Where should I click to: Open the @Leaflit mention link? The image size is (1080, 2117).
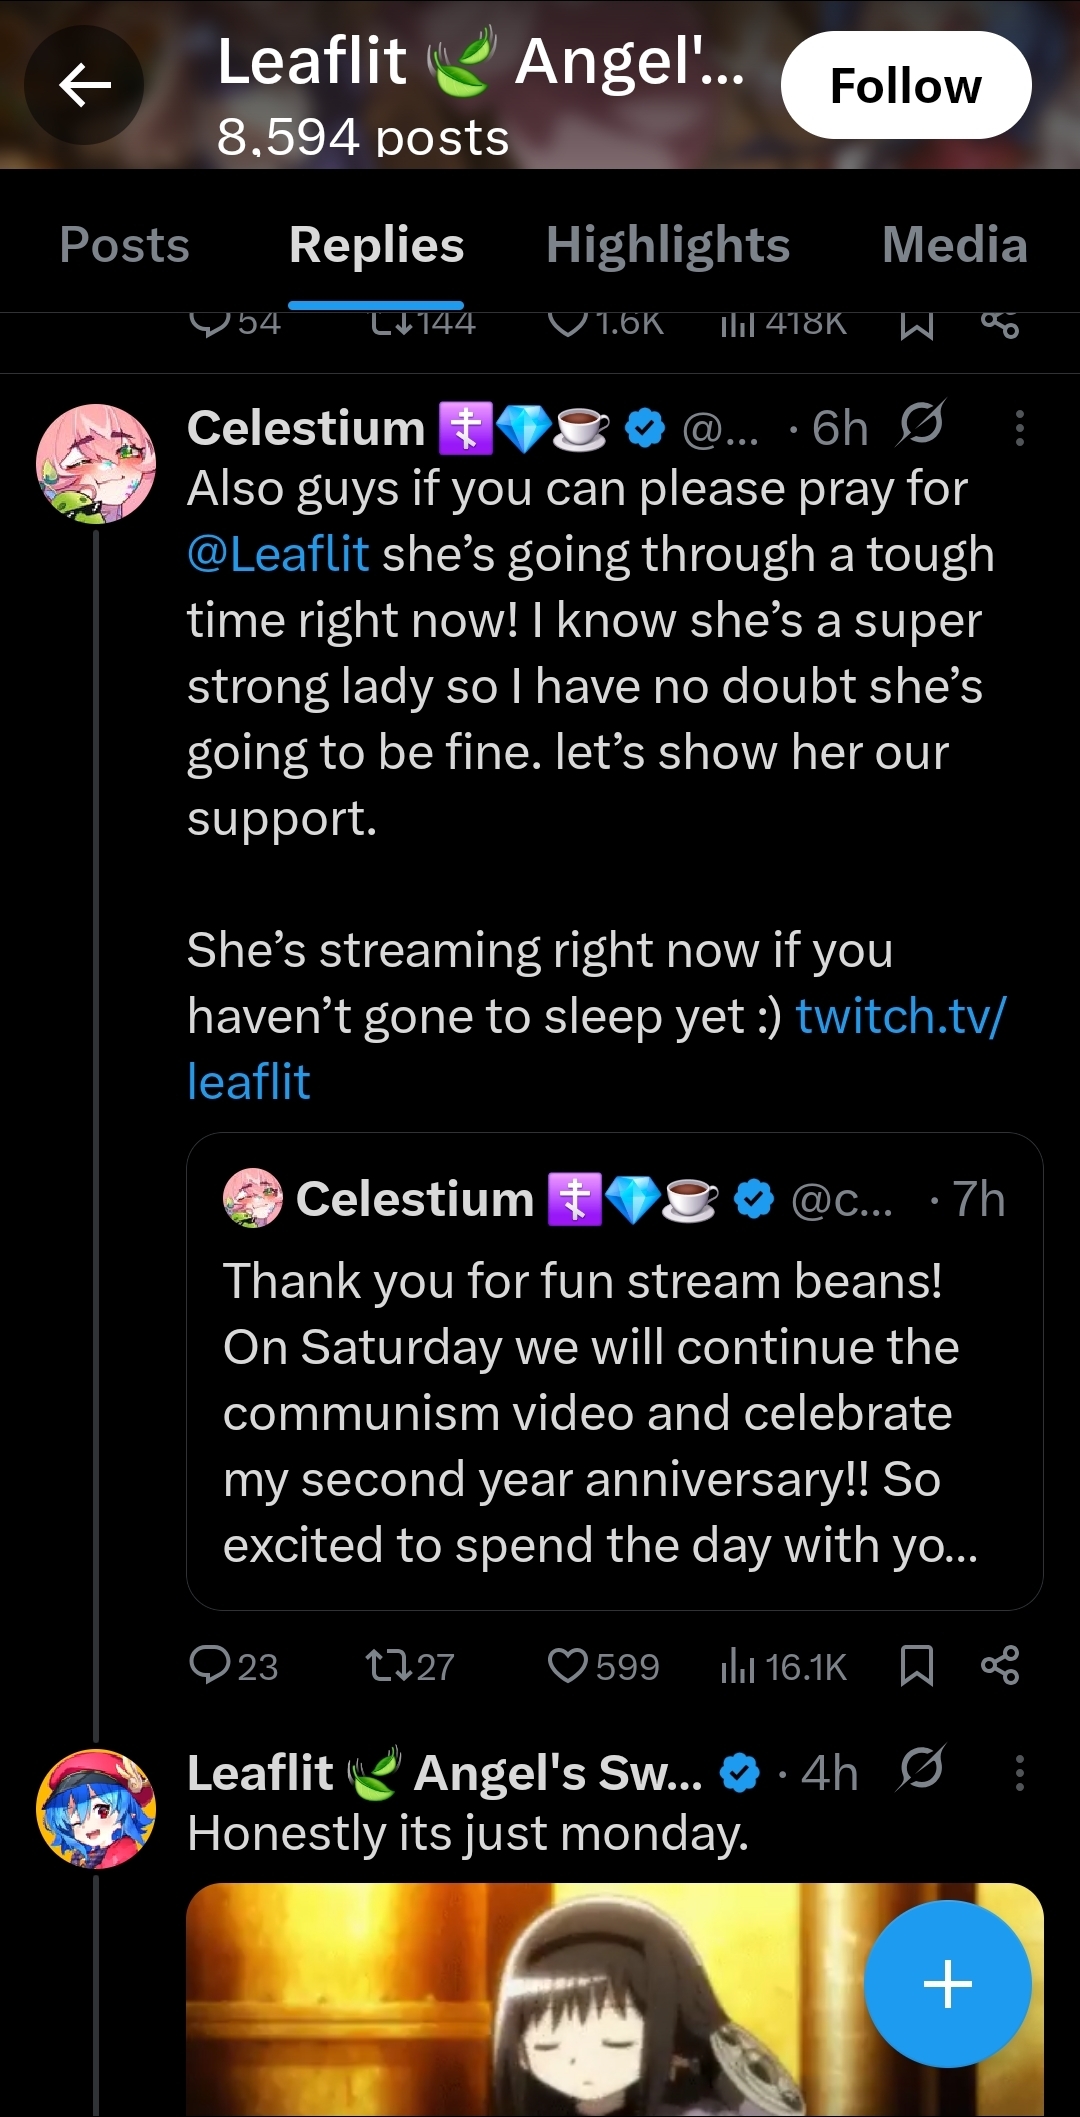[278, 554]
